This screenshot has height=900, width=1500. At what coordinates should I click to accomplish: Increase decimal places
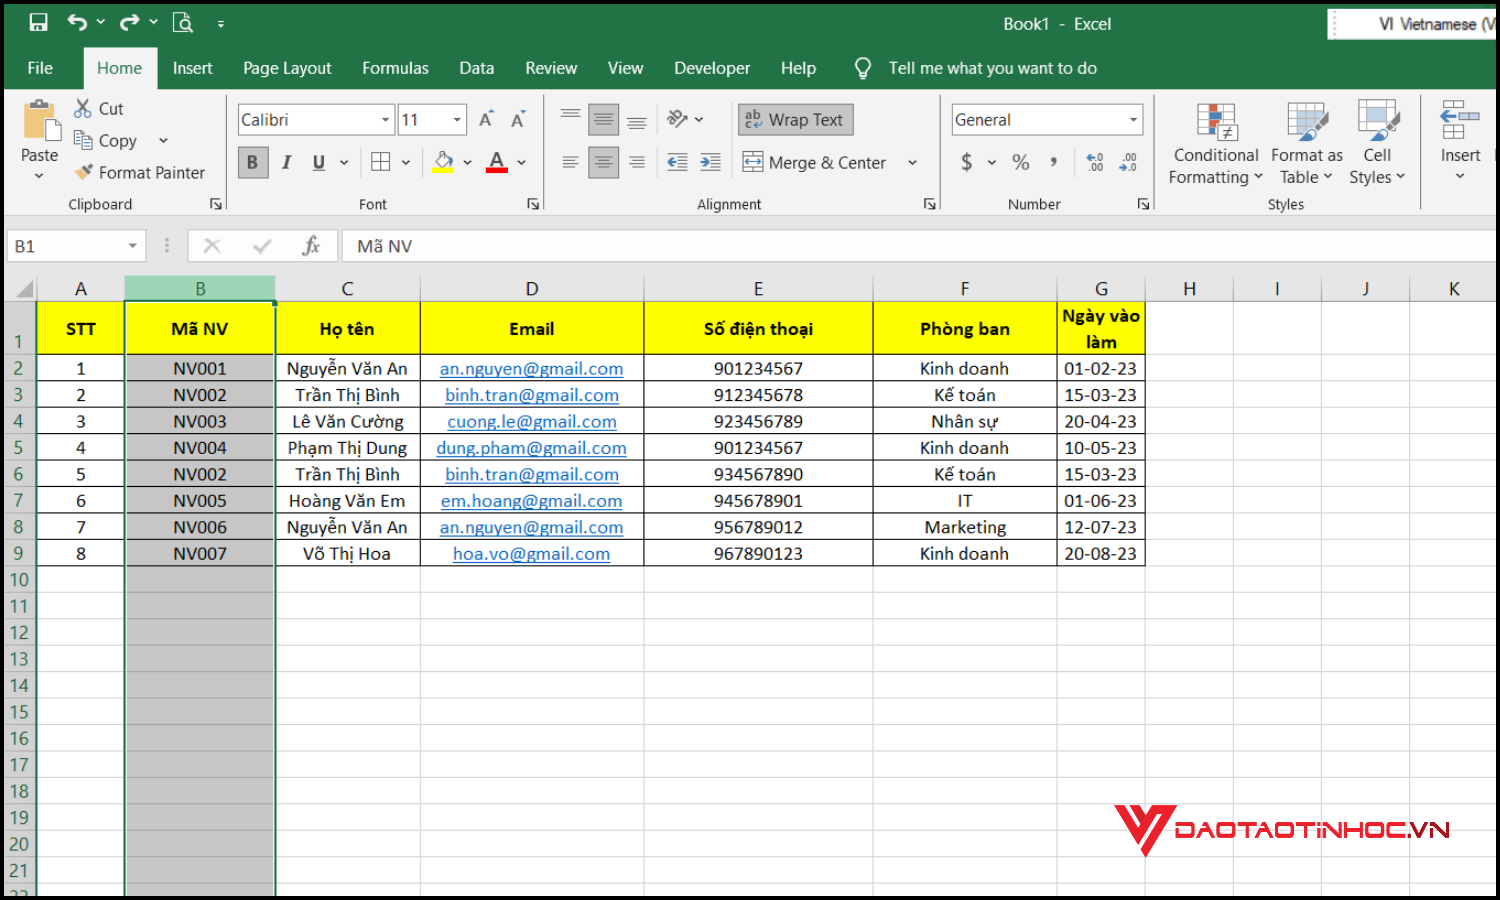pyautogui.click(x=1095, y=162)
